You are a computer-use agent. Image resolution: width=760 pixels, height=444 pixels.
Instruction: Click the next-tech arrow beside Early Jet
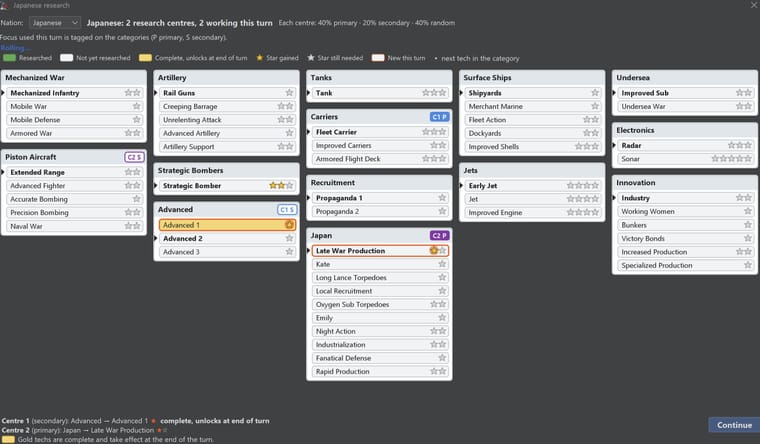click(x=461, y=186)
